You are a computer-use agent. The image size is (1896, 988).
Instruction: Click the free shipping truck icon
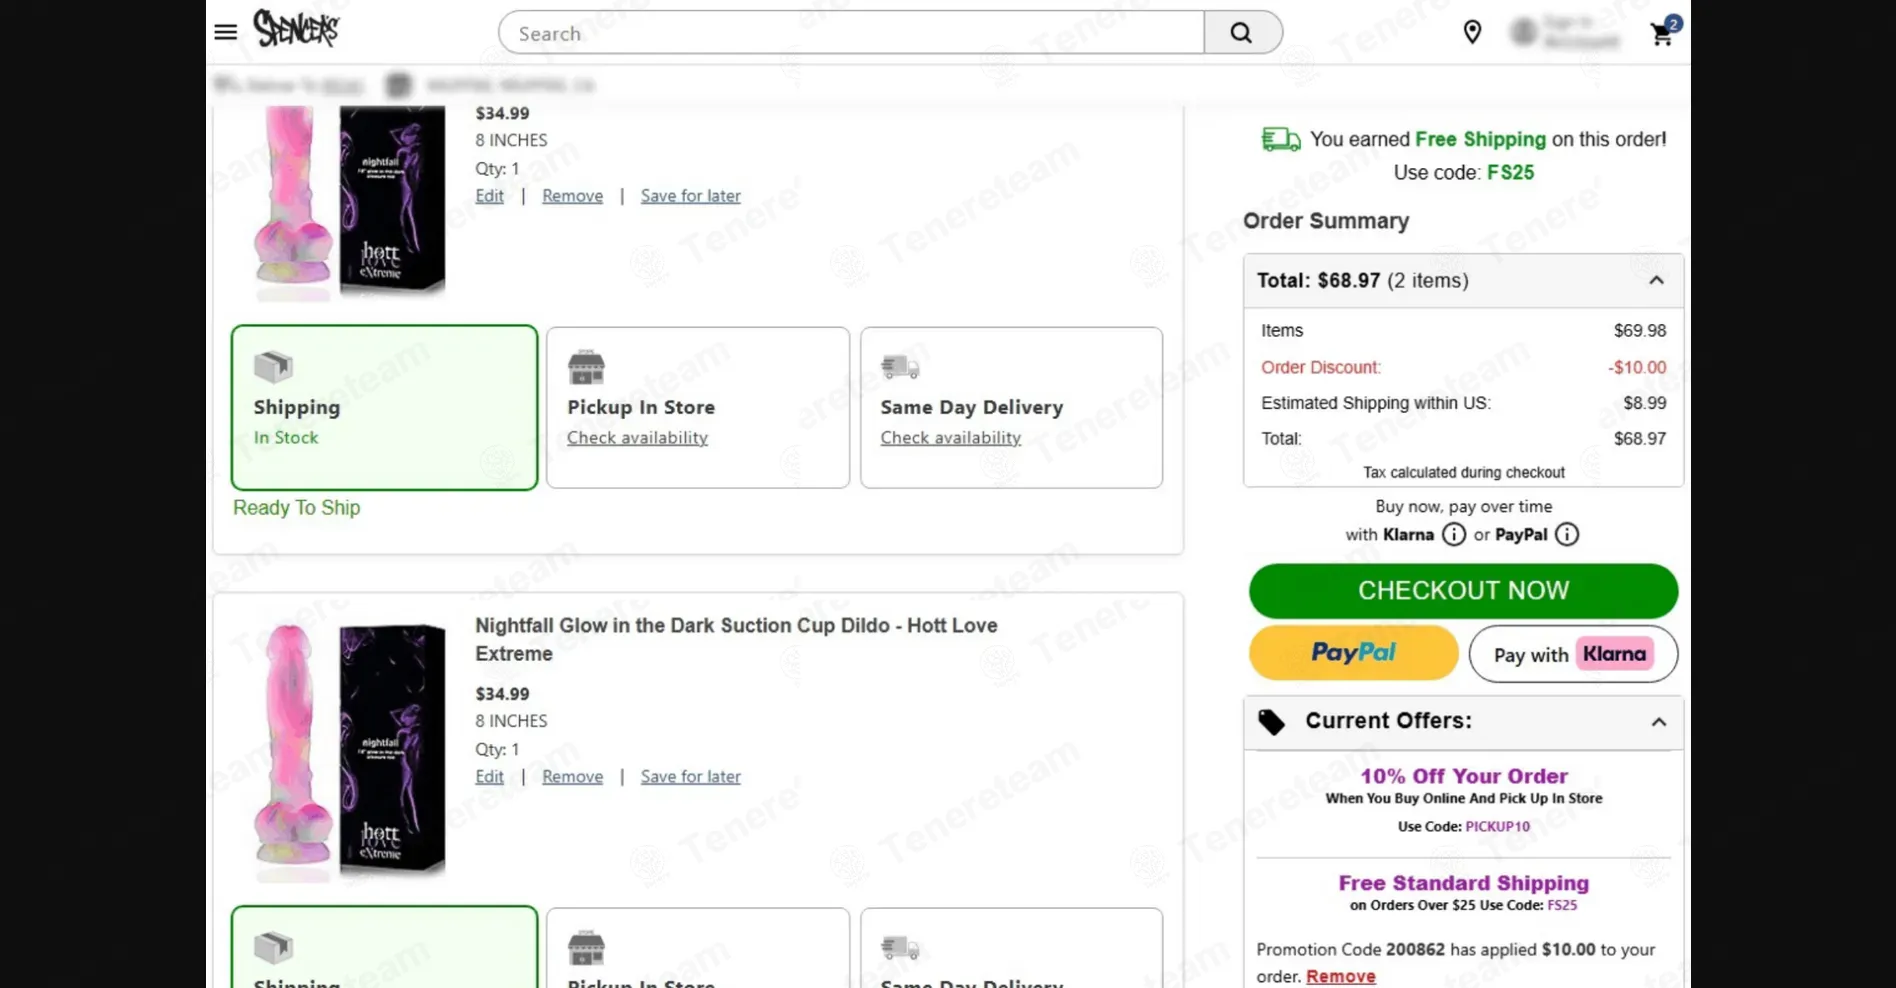point(1281,139)
